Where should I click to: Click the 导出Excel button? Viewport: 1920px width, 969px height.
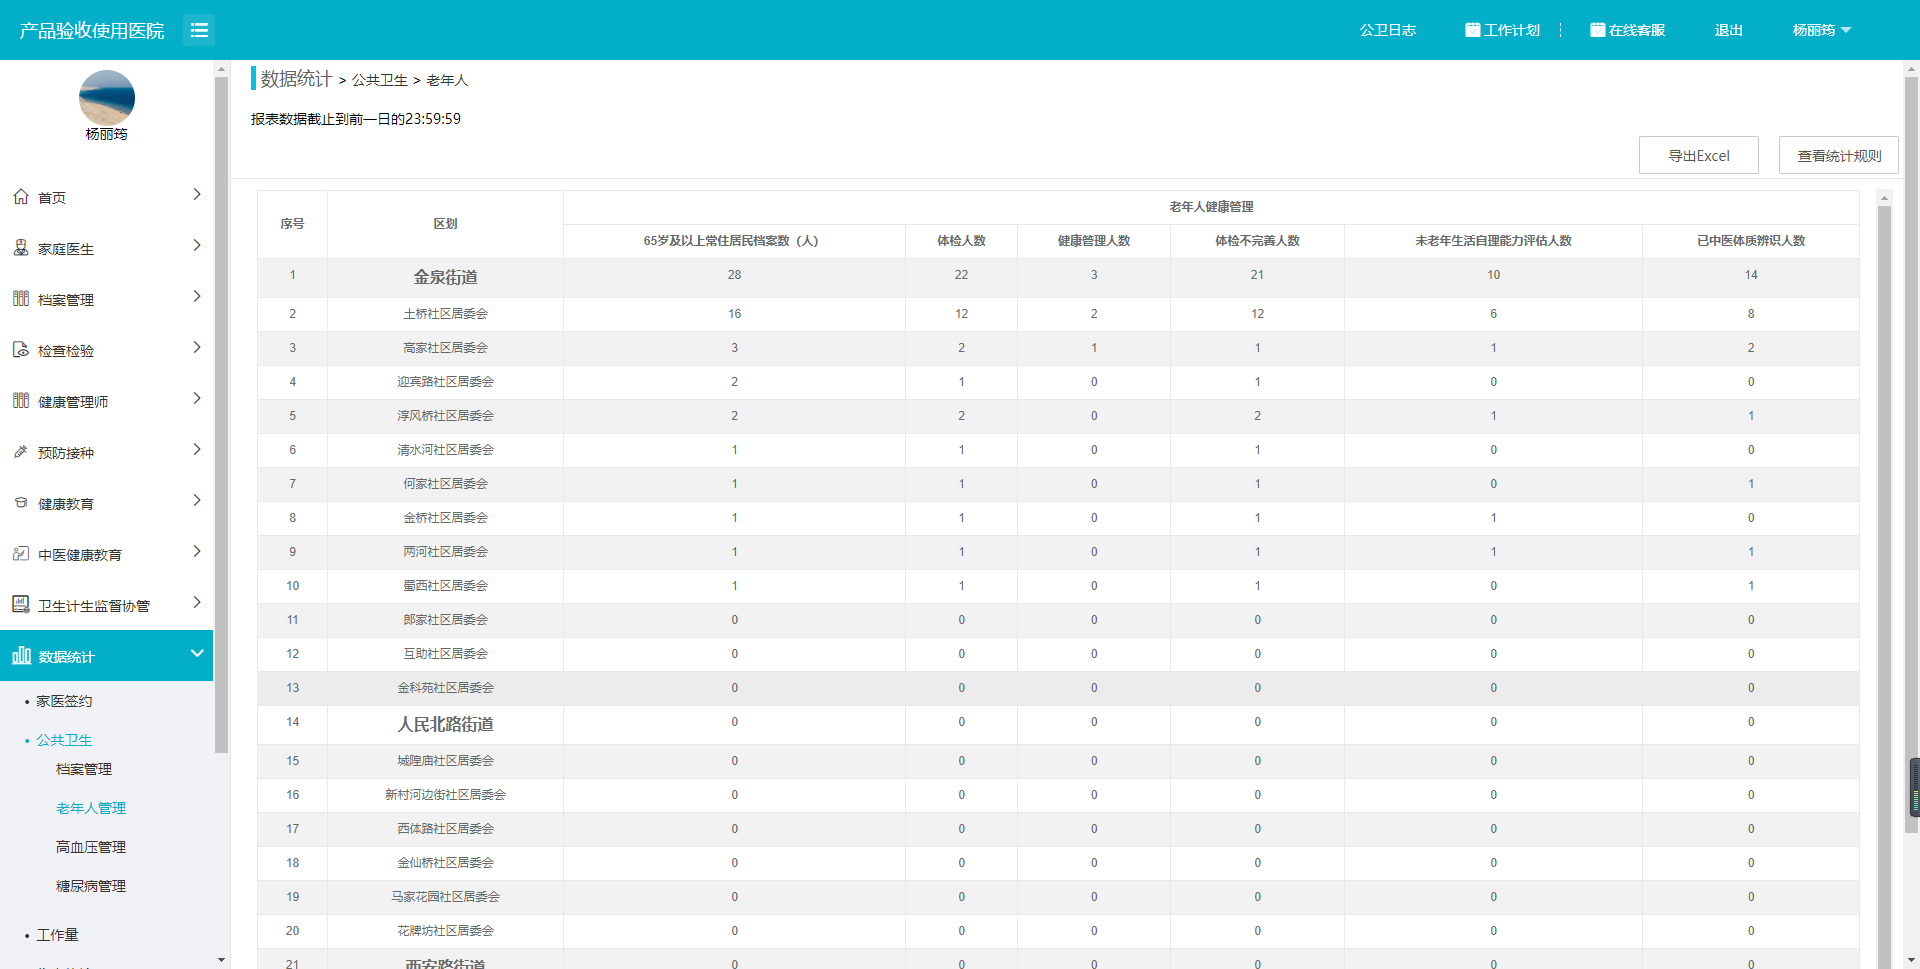click(1698, 155)
